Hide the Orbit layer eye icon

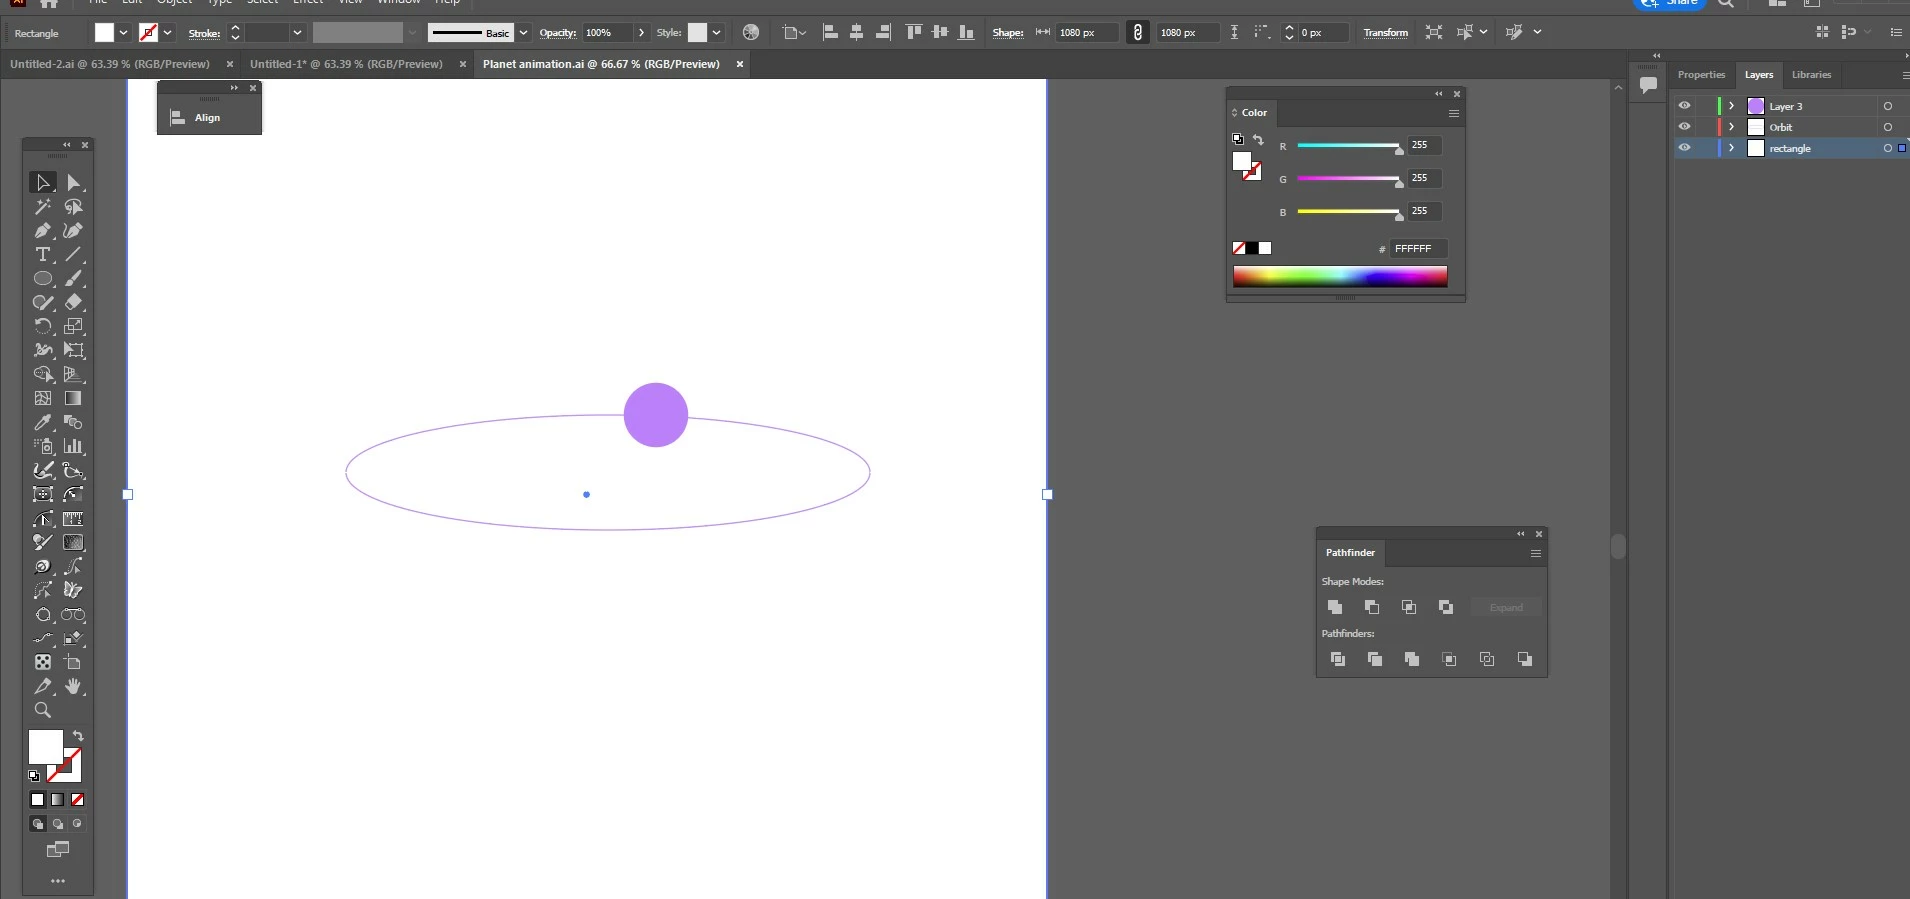point(1684,127)
